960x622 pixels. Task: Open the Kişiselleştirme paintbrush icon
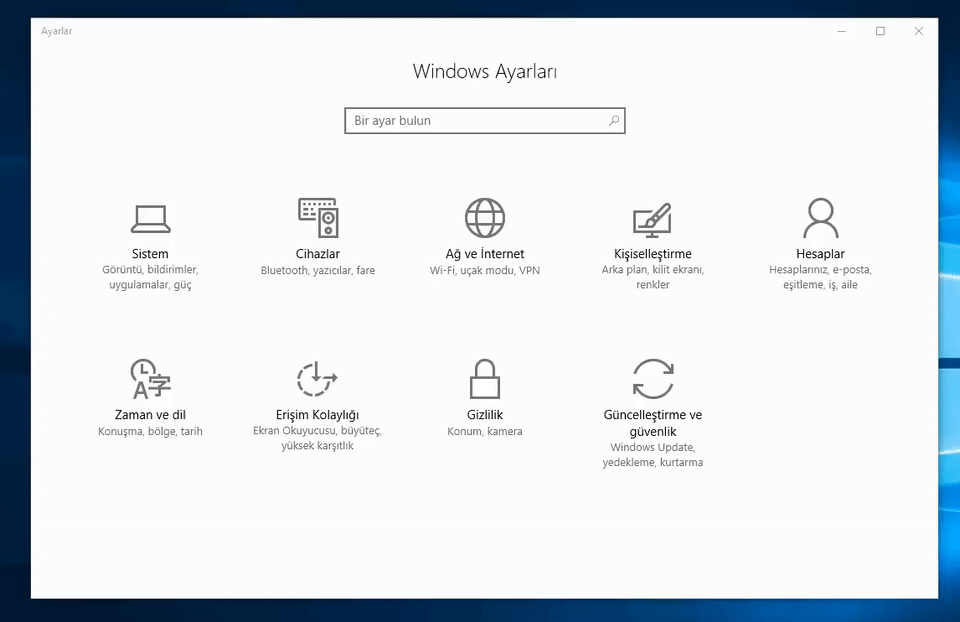(x=652, y=218)
